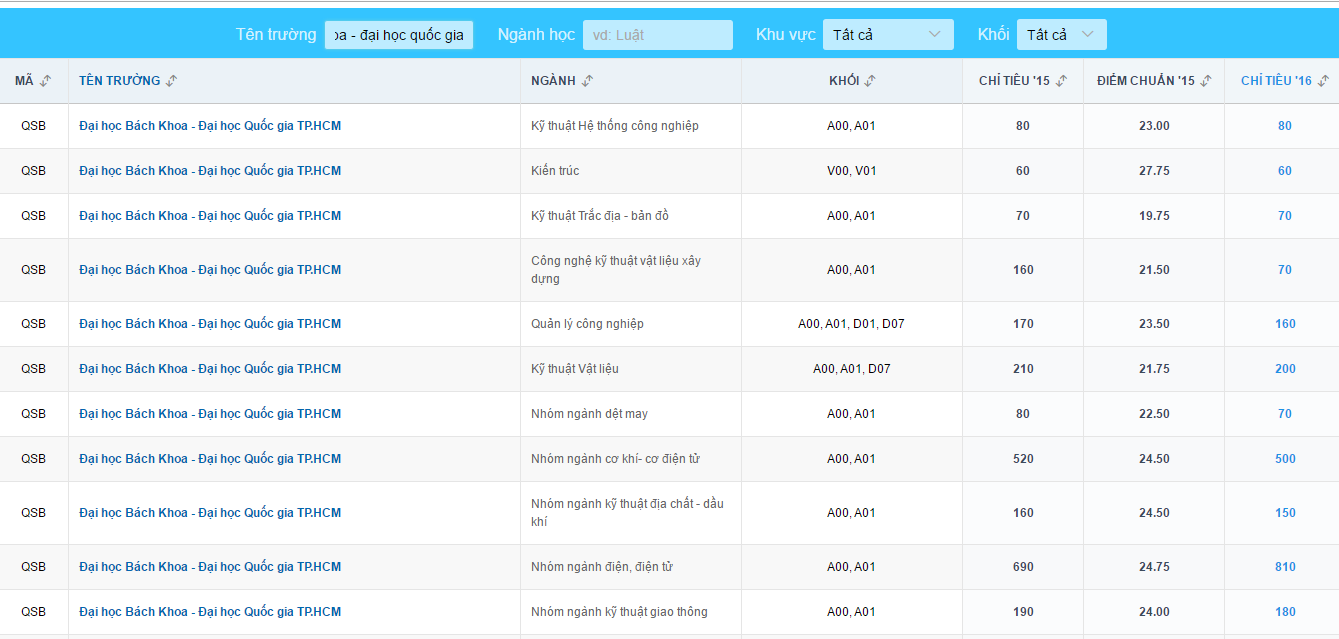
Task: Focus the Tên trường search field
Action: 398,35
